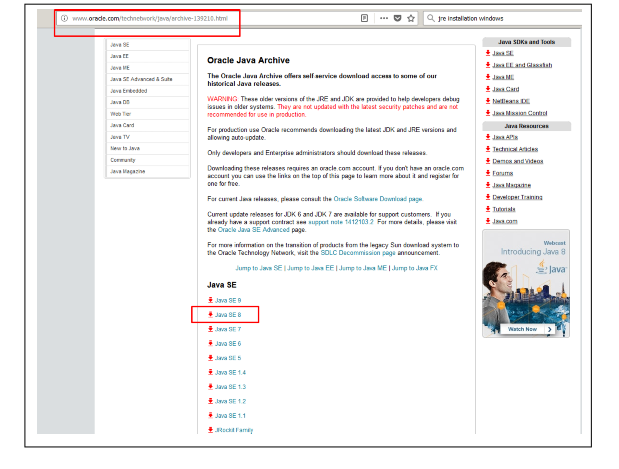Open Java SE under Java SDKs and Tools
619x469 pixels.
coord(503,53)
